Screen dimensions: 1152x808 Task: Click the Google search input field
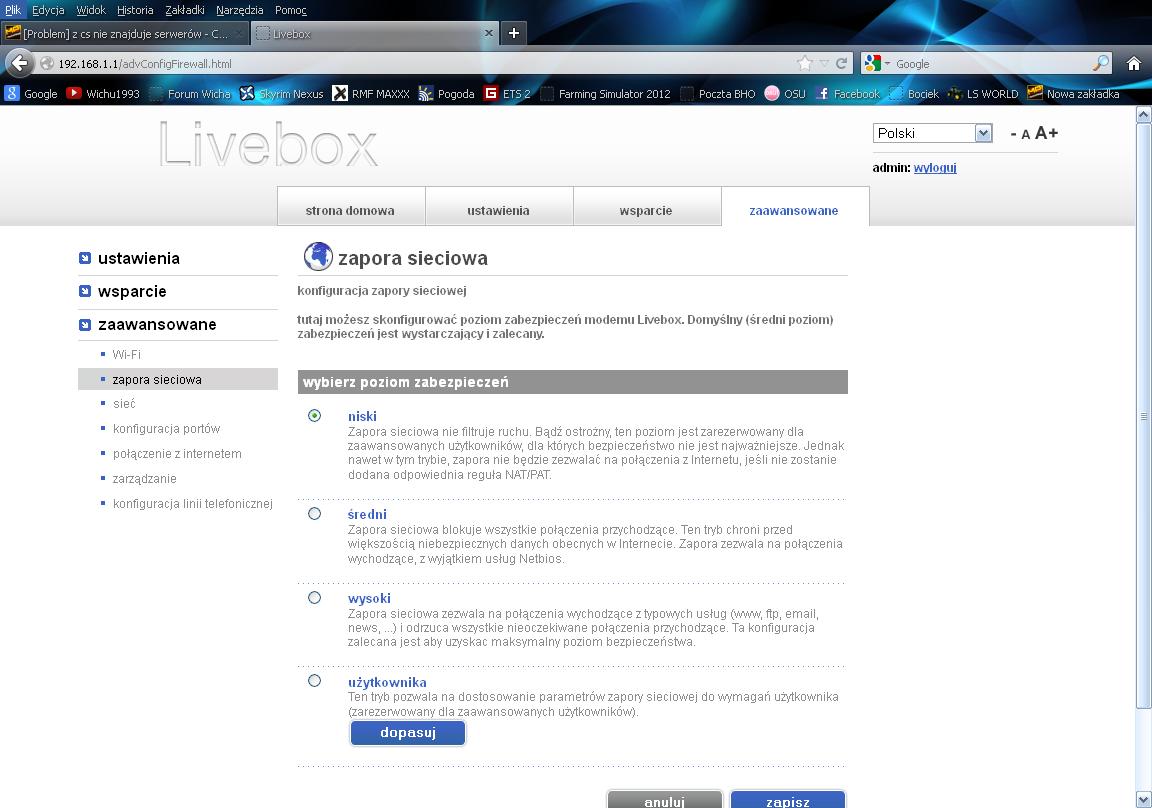pyautogui.click(x=992, y=64)
